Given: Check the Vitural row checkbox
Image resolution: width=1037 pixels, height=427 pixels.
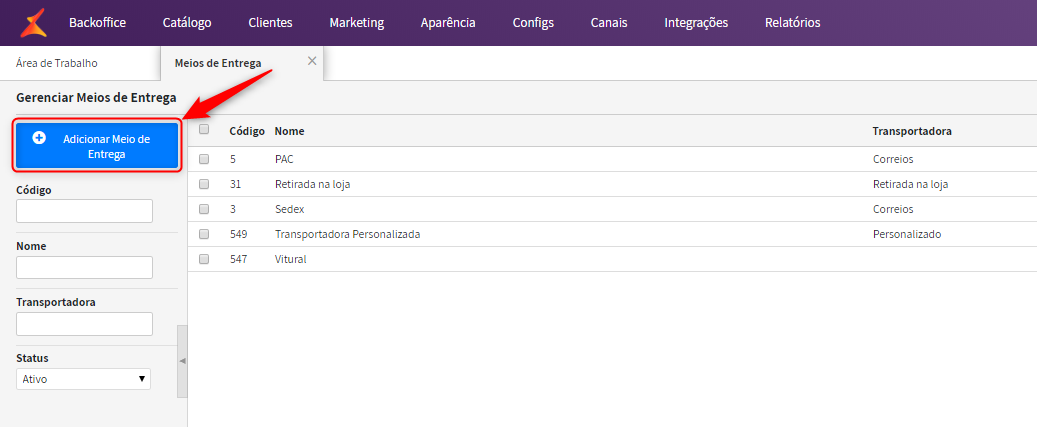Looking at the screenshot, I should tap(204, 259).
